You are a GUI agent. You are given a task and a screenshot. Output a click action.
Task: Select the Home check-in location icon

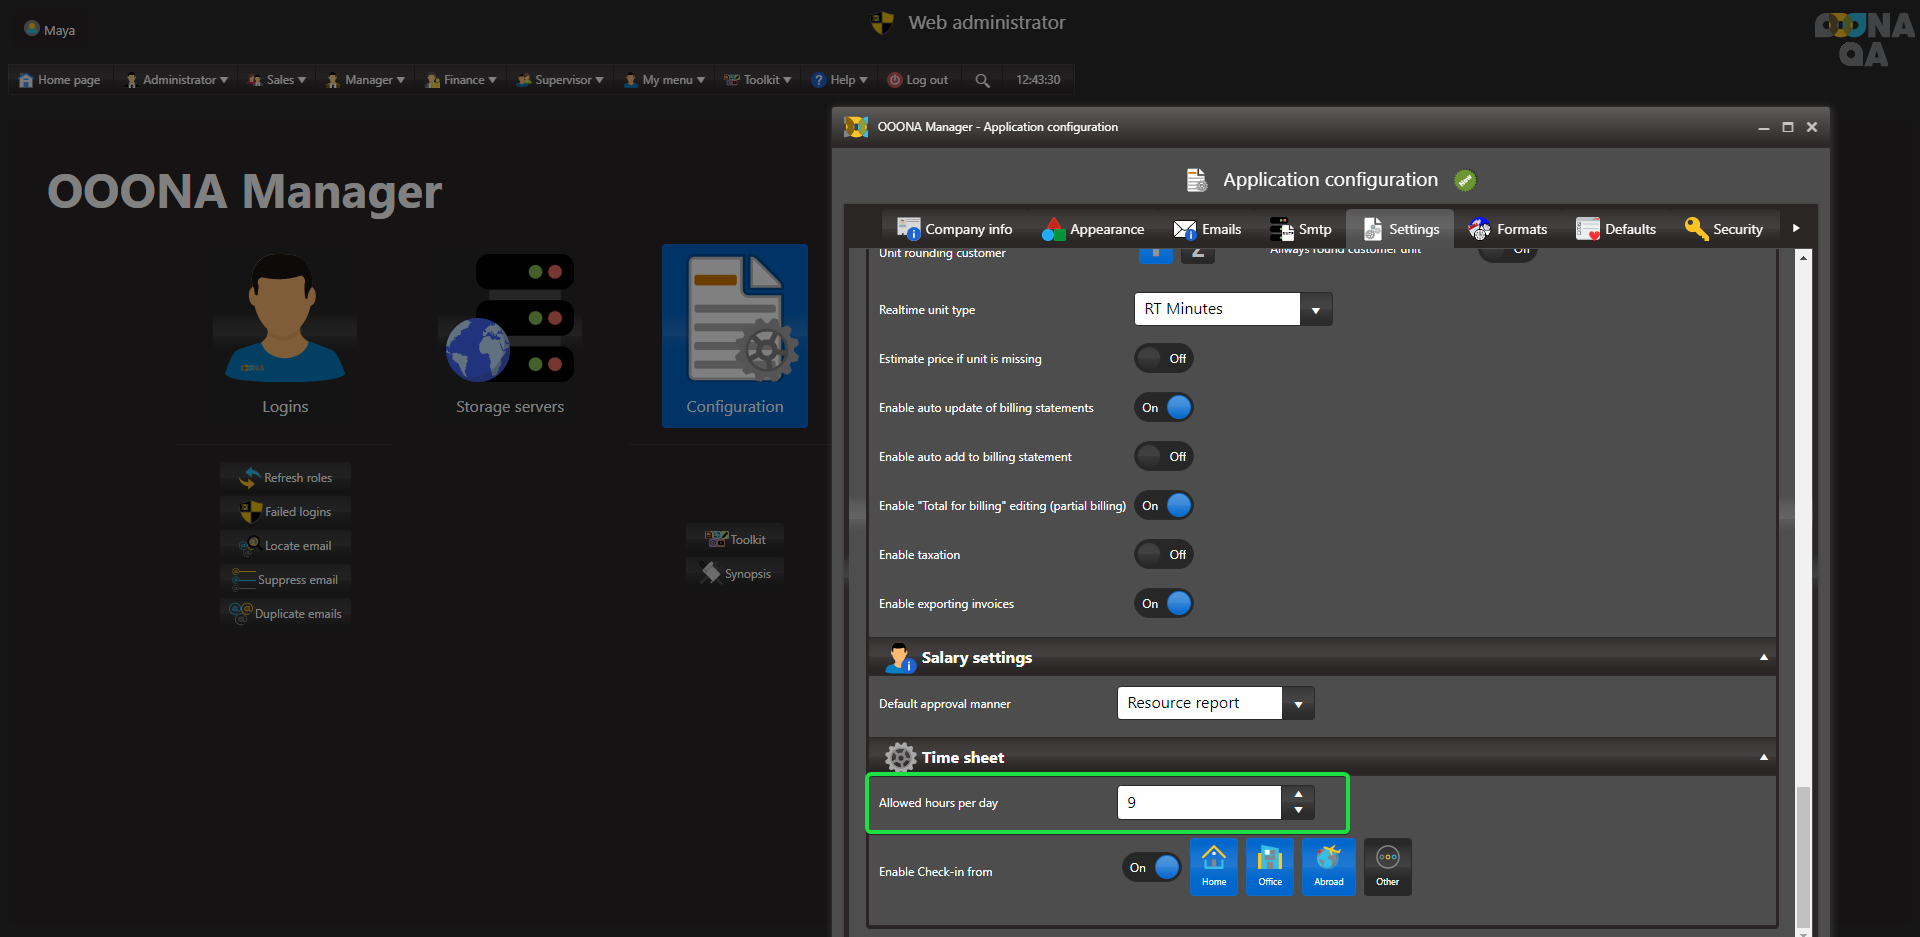pyautogui.click(x=1213, y=866)
